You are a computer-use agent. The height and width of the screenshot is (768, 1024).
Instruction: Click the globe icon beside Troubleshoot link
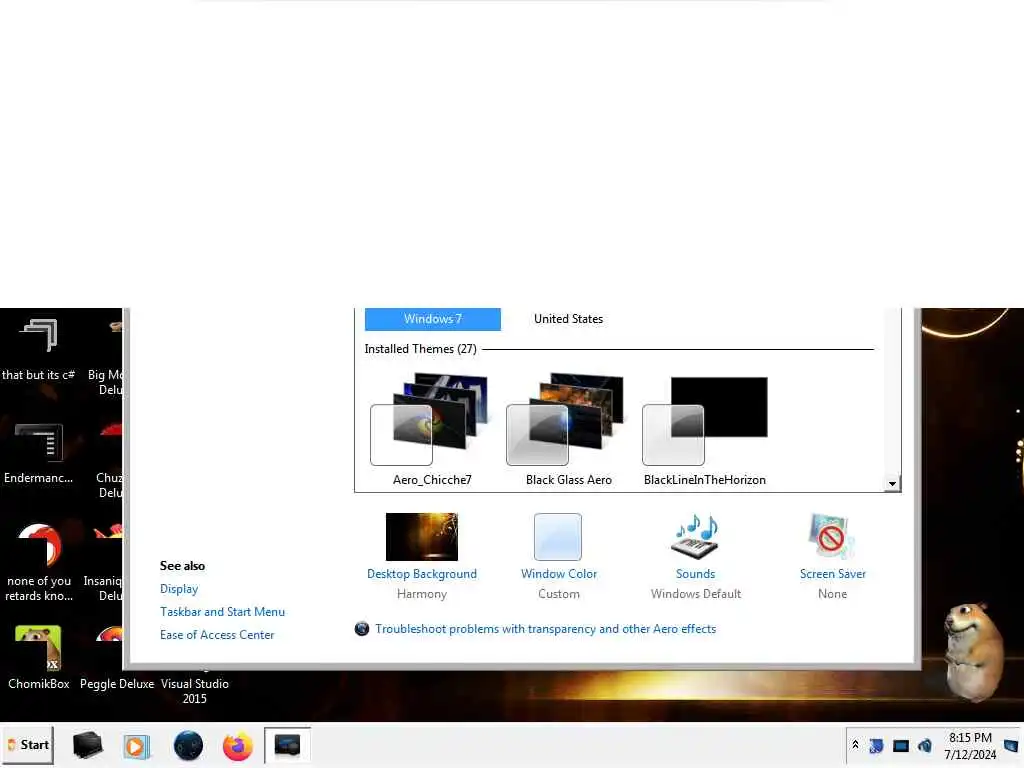(x=362, y=628)
